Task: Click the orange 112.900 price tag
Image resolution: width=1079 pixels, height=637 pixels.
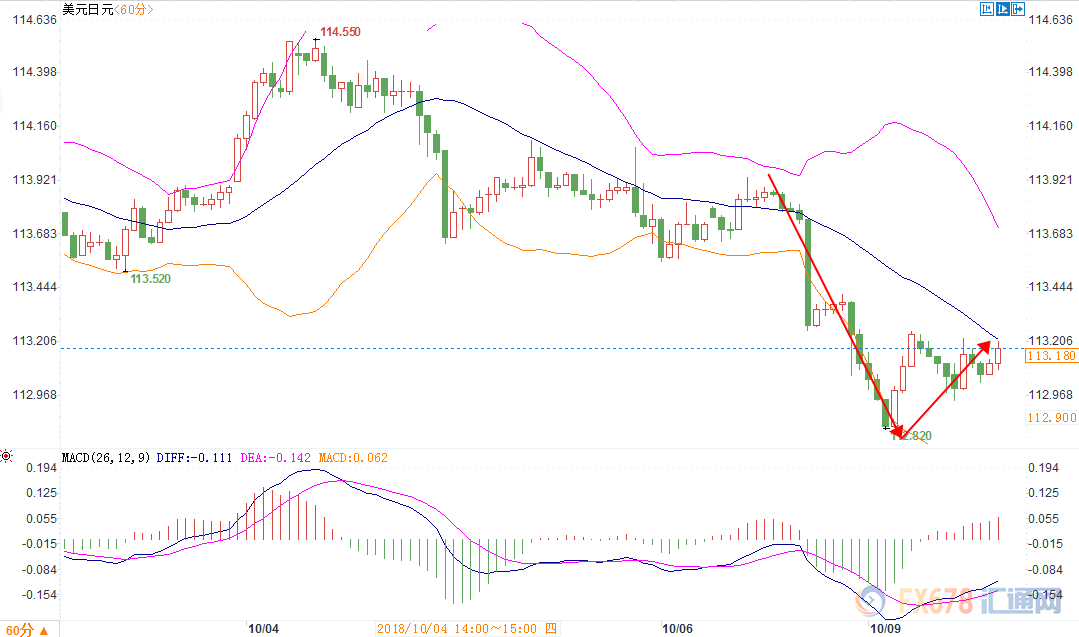Action: pos(1051,418)
